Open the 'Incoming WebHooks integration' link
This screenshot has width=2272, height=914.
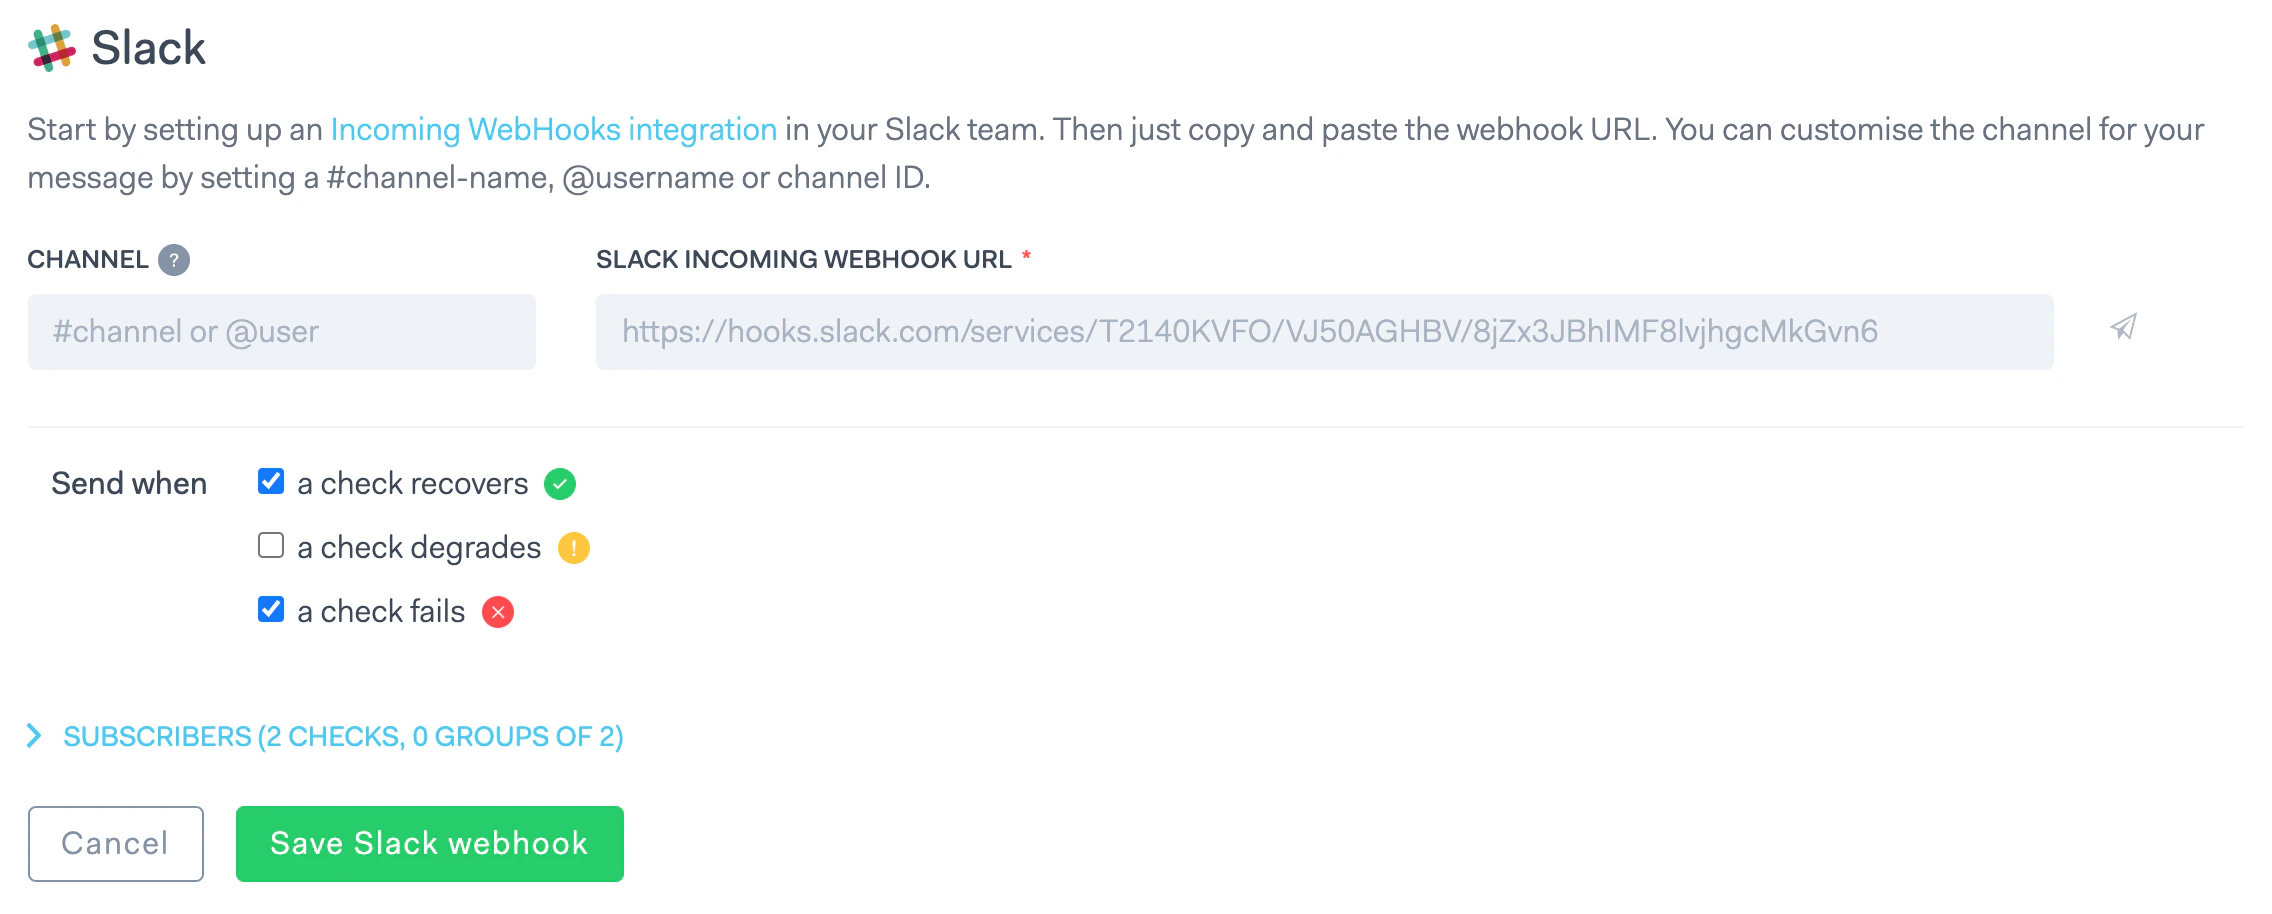(x=553, y=129)
